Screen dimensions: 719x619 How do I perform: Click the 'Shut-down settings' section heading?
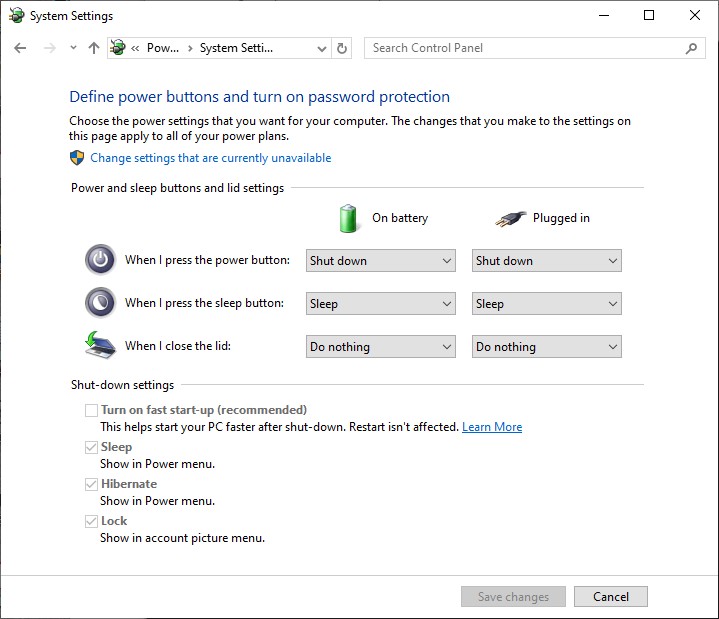(122, 385)
